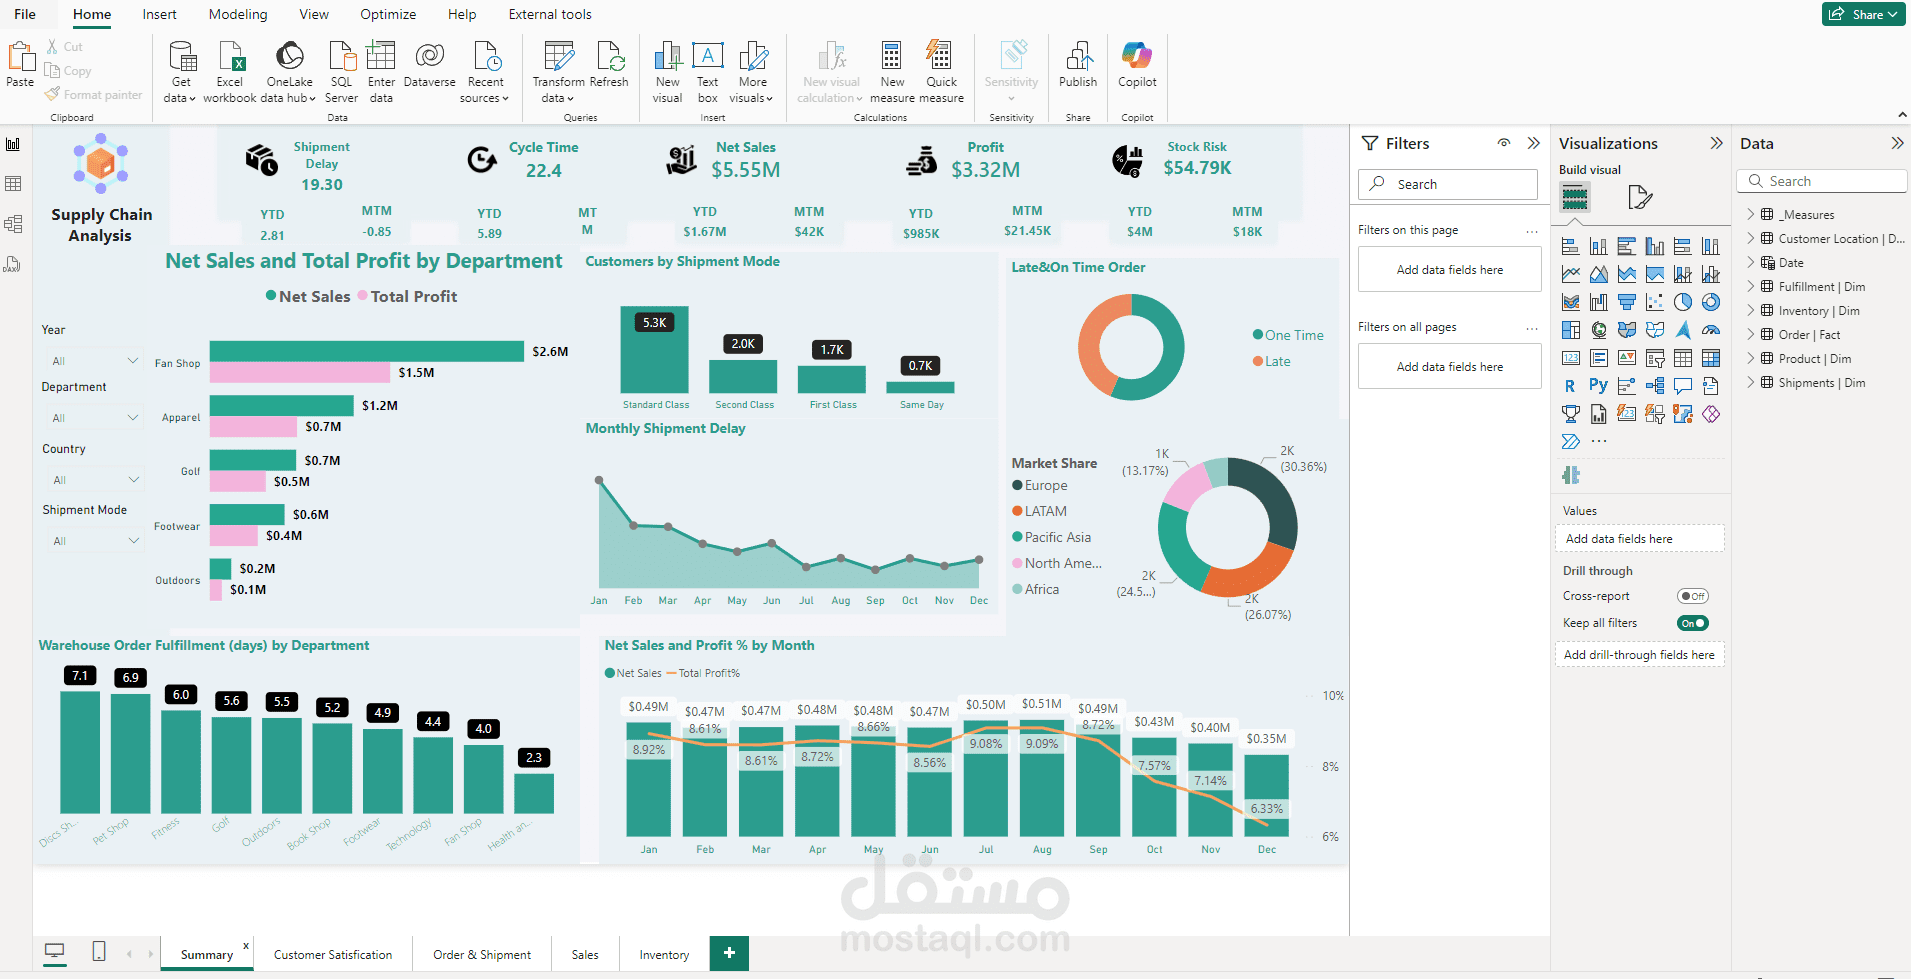The width and height of the screenshot is (1911, 979).
Task: Click the Late legend color marker
Action: [1258, 361]
